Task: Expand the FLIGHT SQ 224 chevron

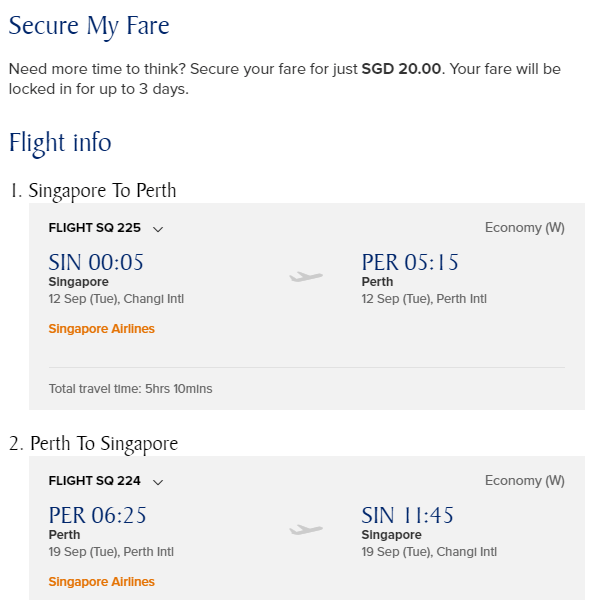Action: pos(158,482)
